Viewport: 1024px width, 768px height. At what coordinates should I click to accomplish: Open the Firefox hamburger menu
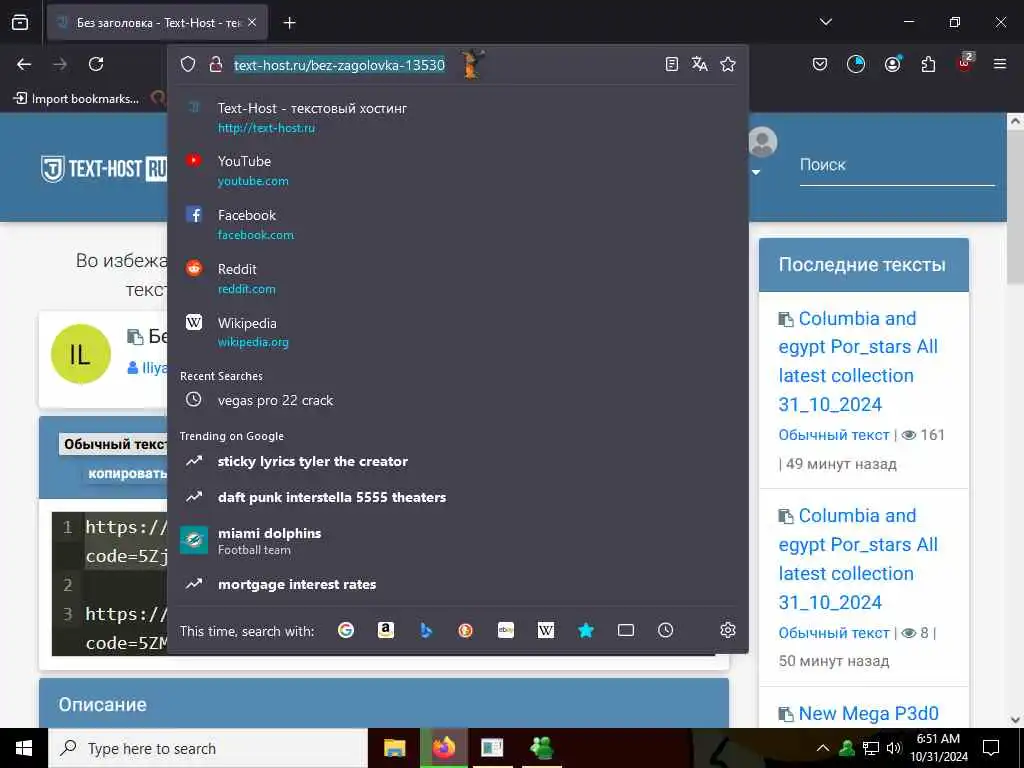pos(1000,64)
